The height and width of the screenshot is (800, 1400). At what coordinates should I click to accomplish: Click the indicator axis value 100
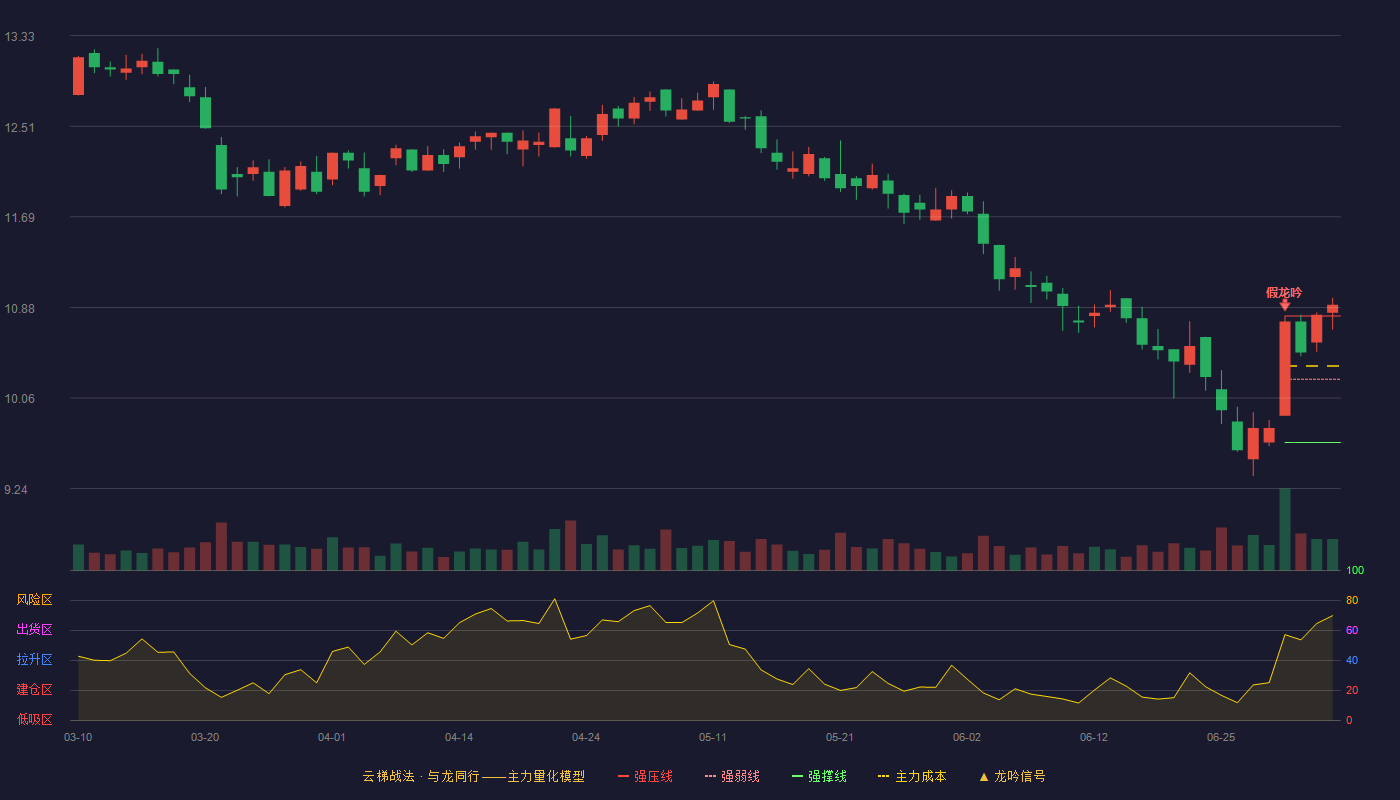[1355, 571]
